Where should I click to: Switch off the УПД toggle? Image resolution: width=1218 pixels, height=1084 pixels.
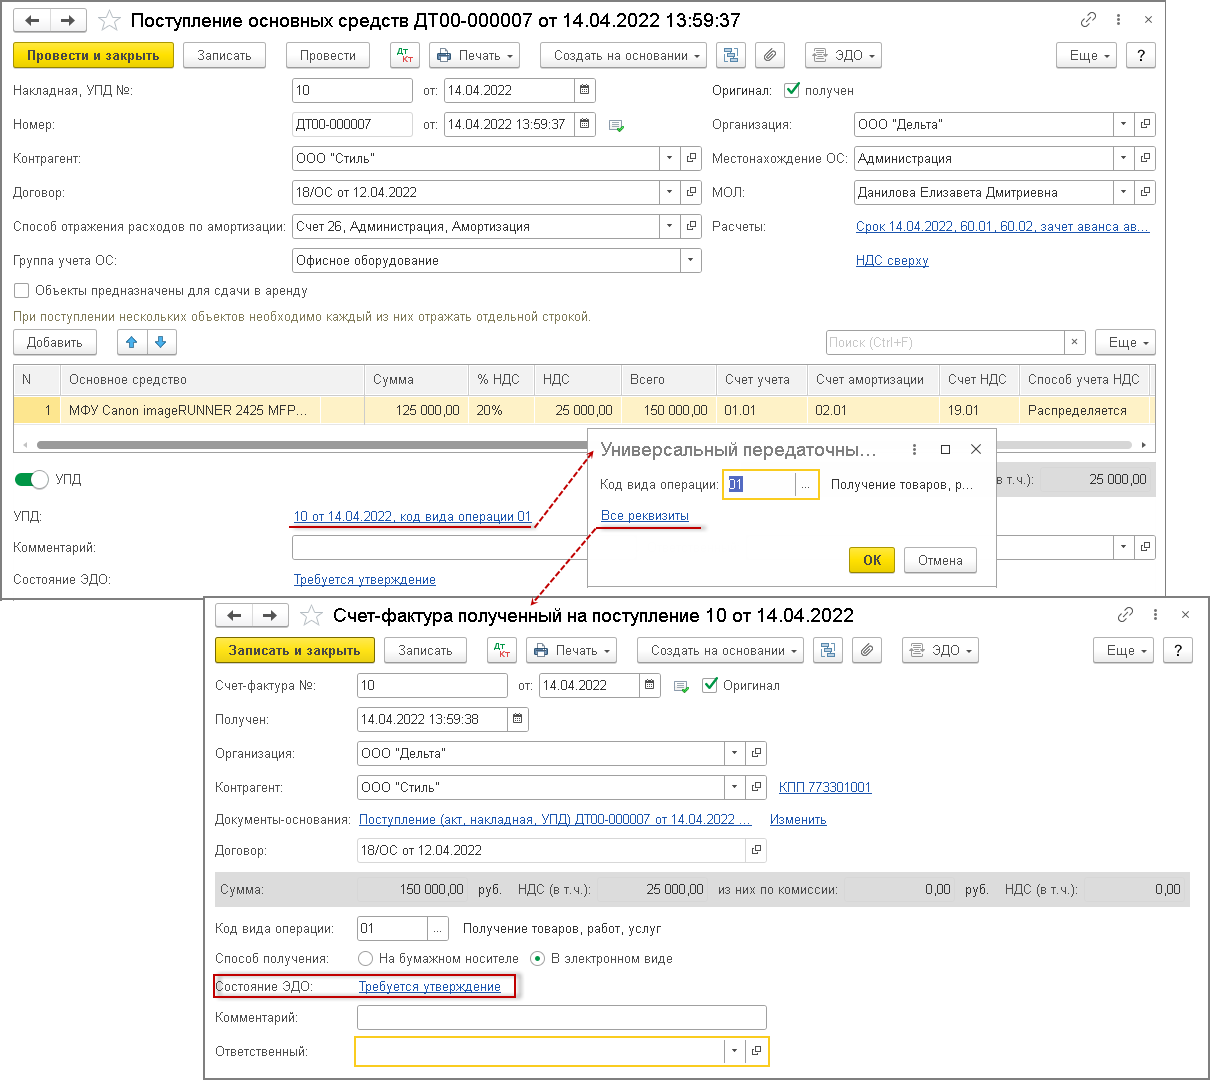[32, 480]
